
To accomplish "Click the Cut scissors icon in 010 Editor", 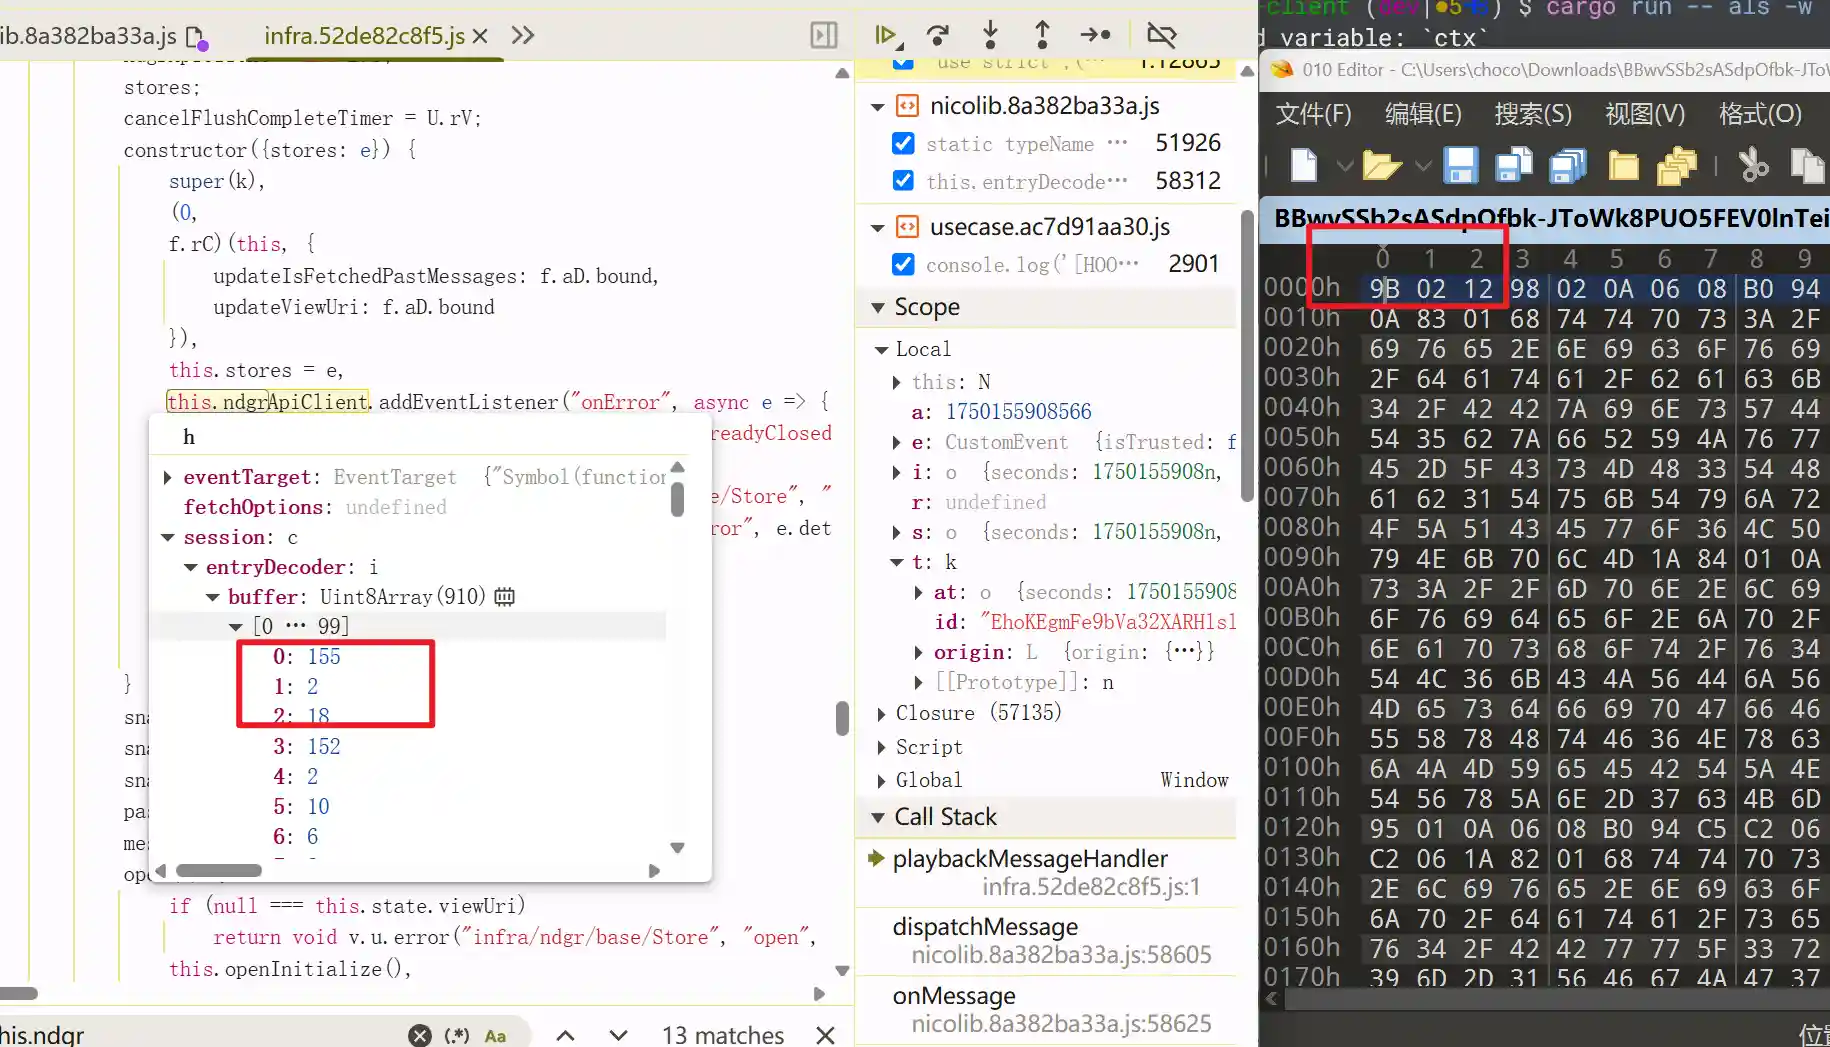I will (1753, 165).
